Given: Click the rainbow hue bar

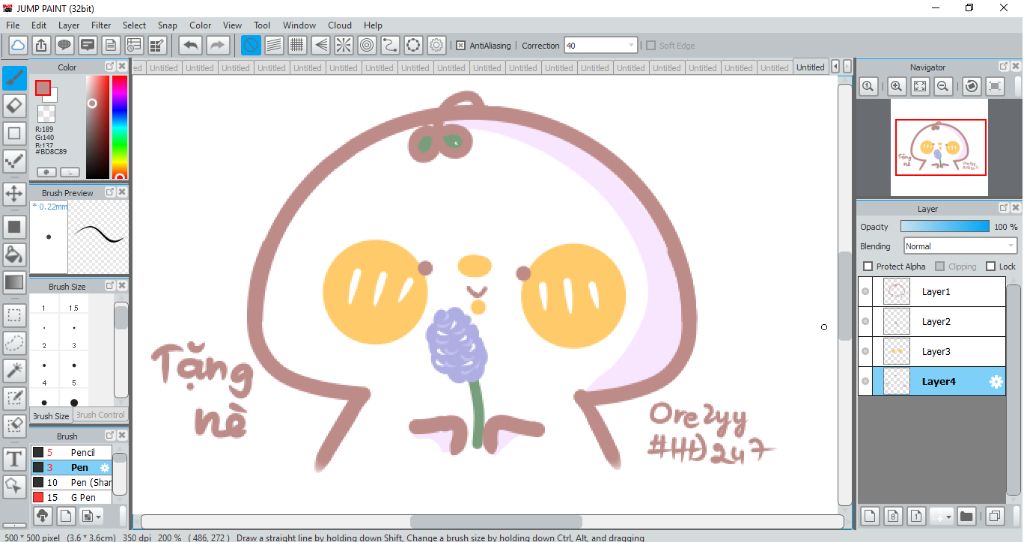Looking at the screenshot, I should pos(119,127).
